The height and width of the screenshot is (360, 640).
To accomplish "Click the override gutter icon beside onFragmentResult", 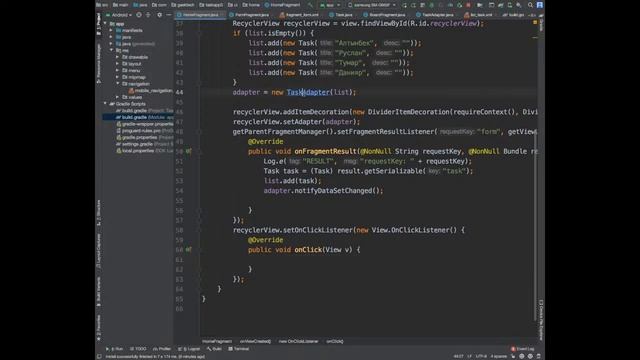I will [x=188, y=151].
